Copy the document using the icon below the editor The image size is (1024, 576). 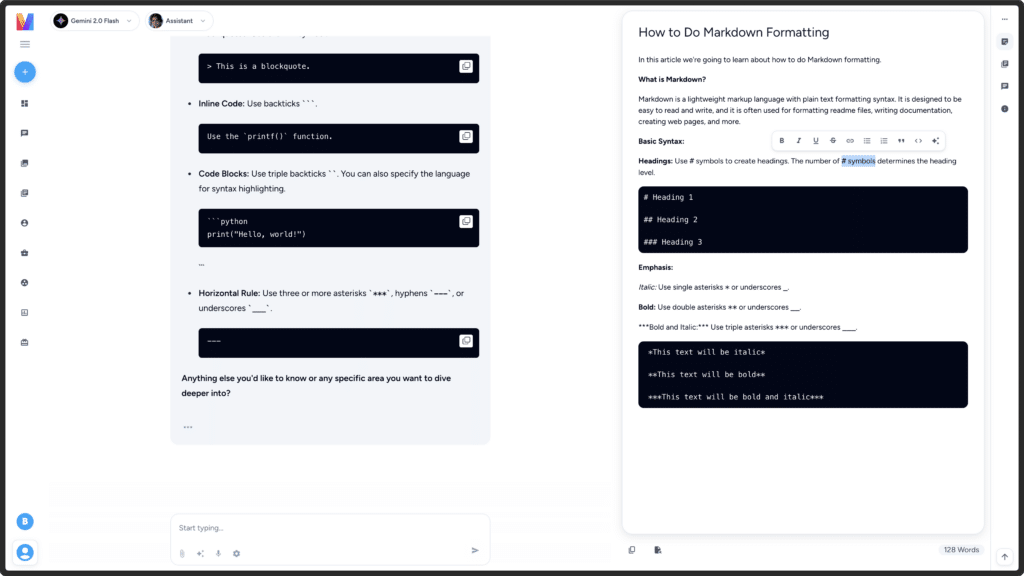[632, 550]
